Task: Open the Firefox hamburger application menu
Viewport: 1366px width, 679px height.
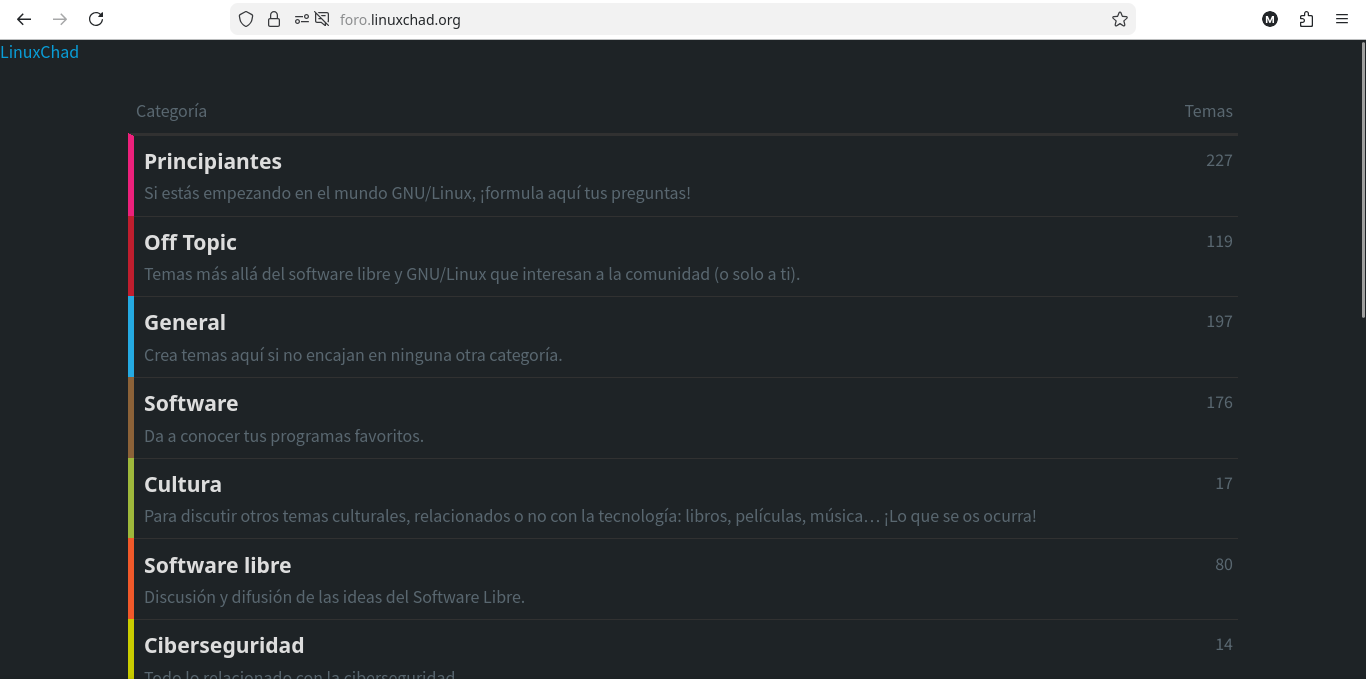Action: 1342,19
